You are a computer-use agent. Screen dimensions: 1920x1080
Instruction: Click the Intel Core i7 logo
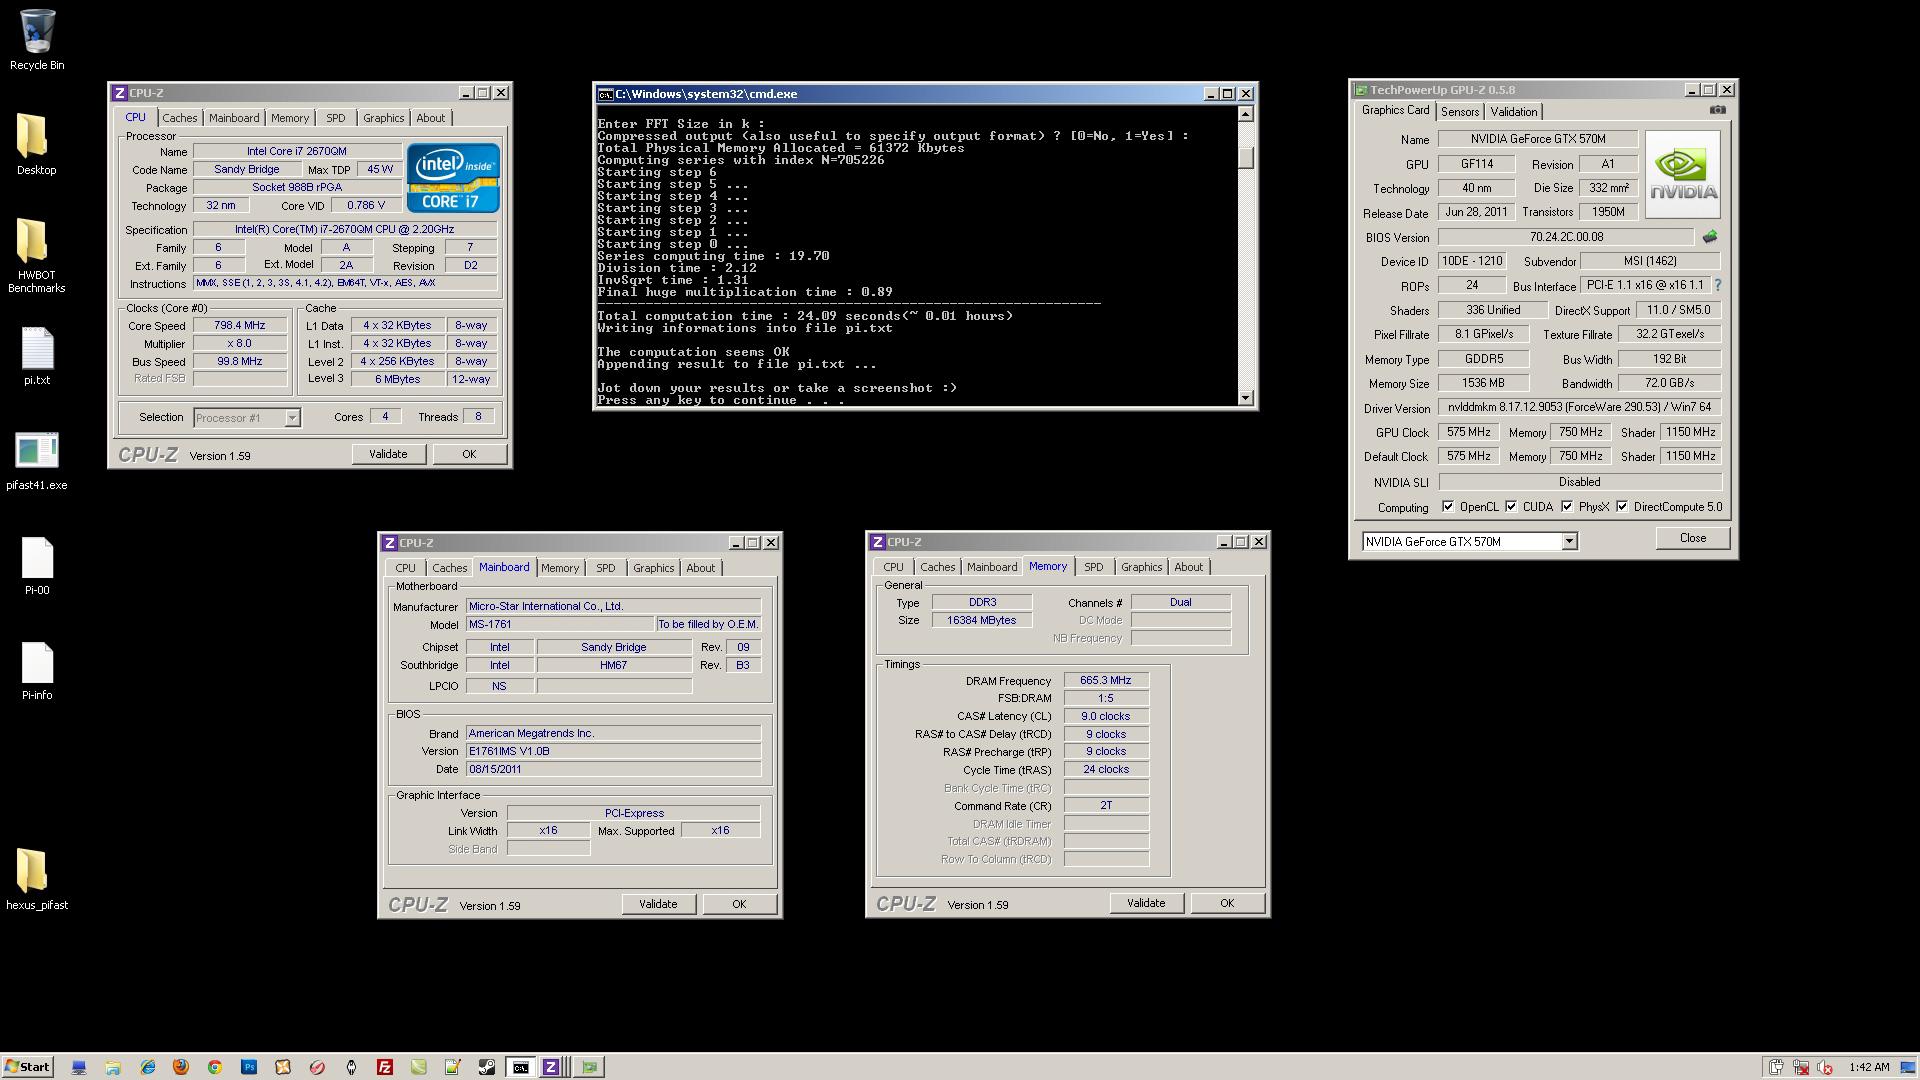coord(453,177)
